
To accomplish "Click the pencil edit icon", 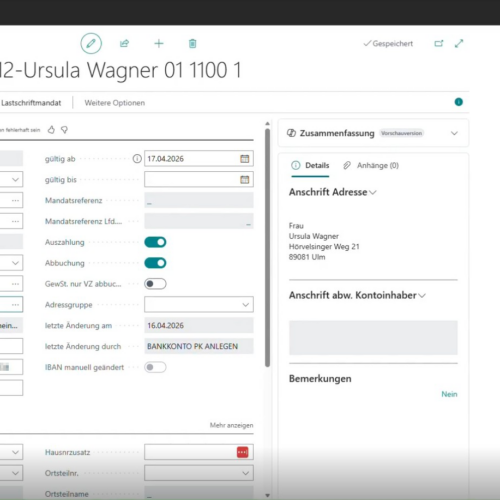I will click(x=91, y=44).
